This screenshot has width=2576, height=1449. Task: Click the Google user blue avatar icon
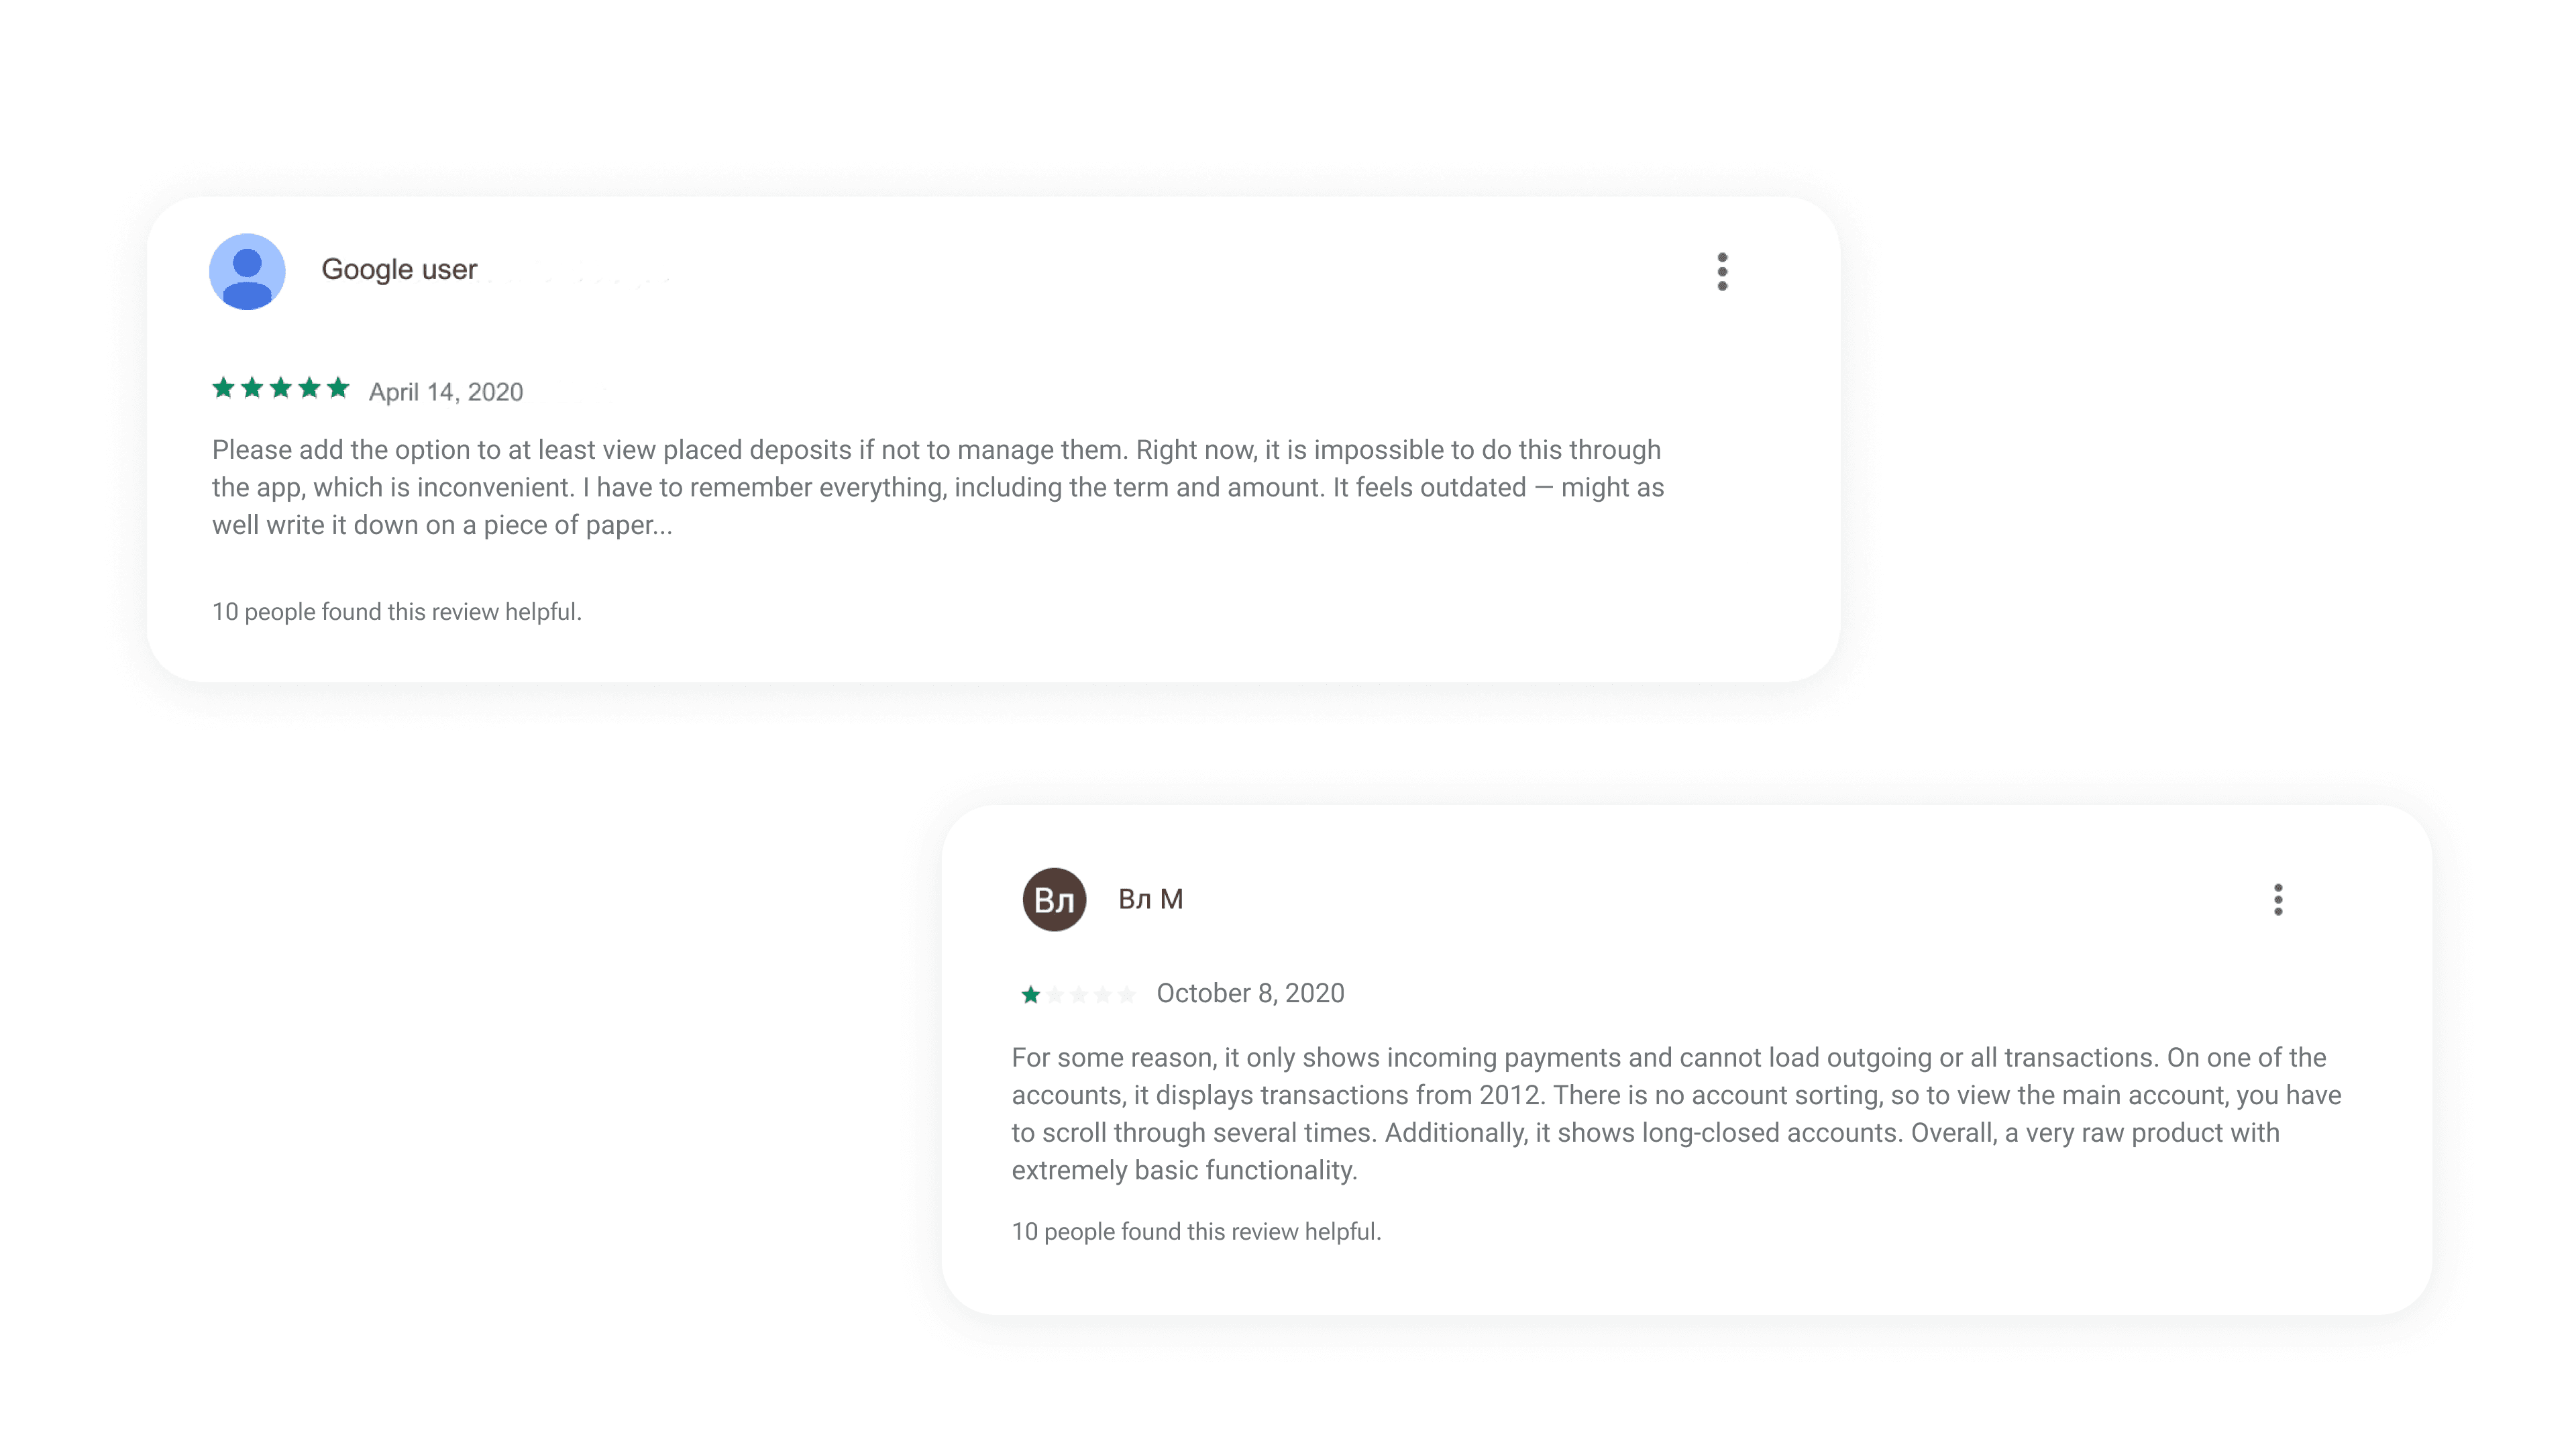pyautogui.click(x=247, y=272)
